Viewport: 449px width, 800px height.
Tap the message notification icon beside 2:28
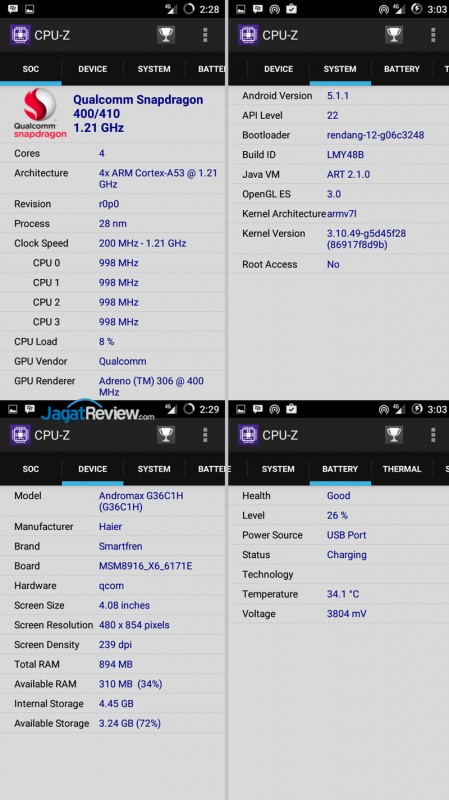click(x=13, y=9)
